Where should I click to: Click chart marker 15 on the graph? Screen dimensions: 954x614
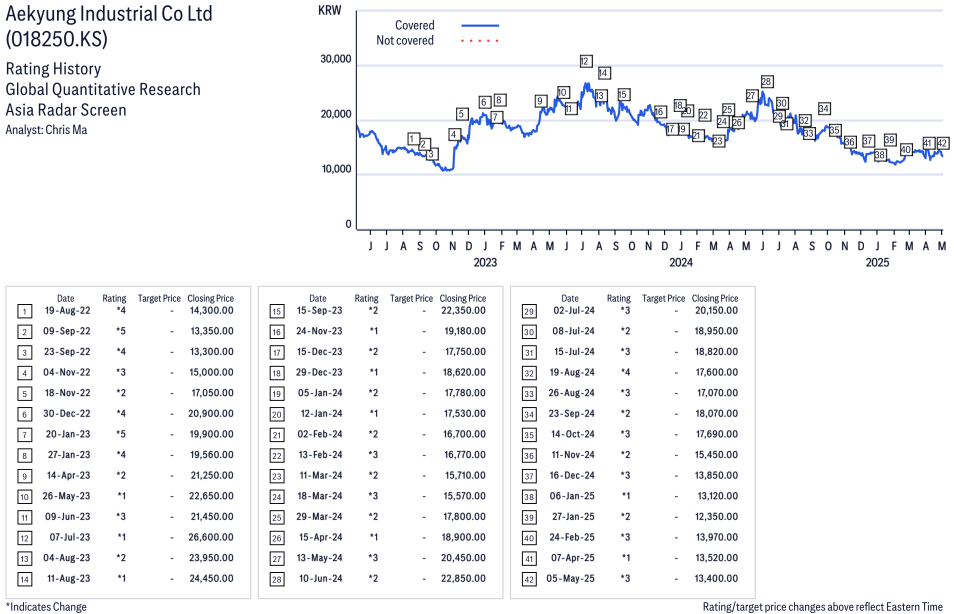(623, 94)
